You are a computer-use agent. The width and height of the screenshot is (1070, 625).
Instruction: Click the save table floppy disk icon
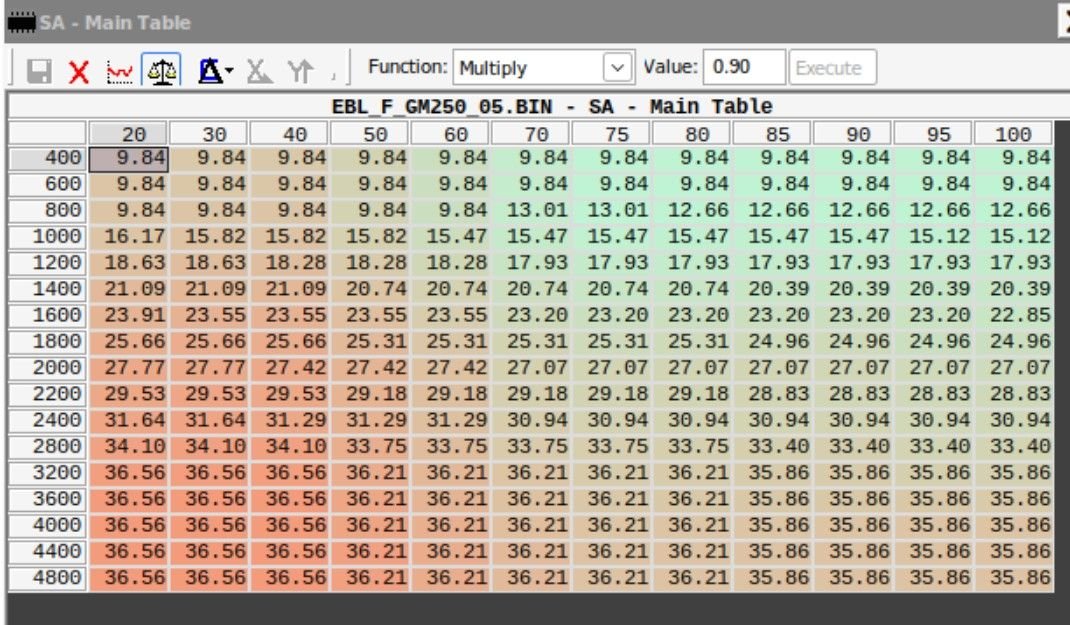pyautogui.click(x=39, y=70)
